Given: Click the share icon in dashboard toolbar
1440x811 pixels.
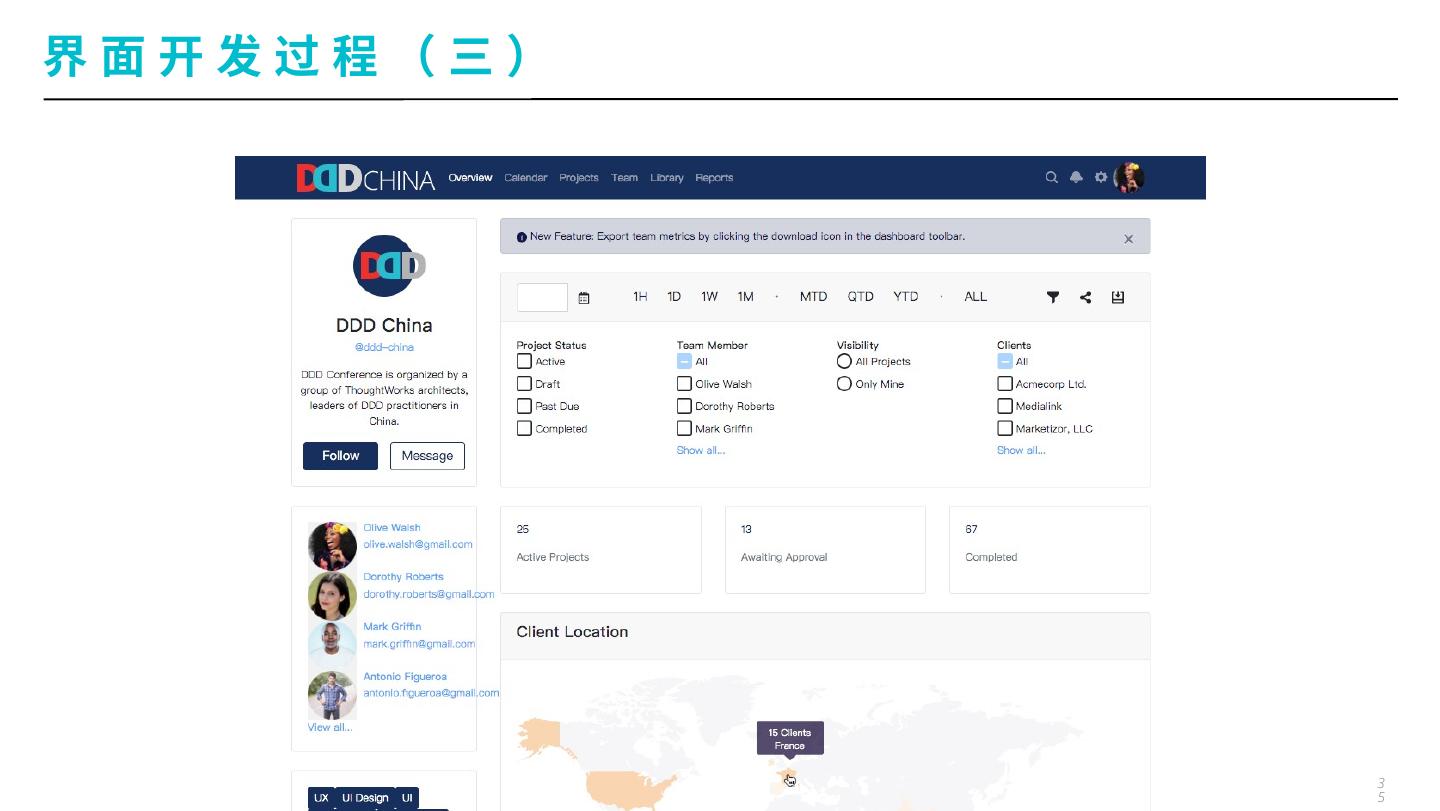Looking at the screenshot, I should tap(1086, 297).
